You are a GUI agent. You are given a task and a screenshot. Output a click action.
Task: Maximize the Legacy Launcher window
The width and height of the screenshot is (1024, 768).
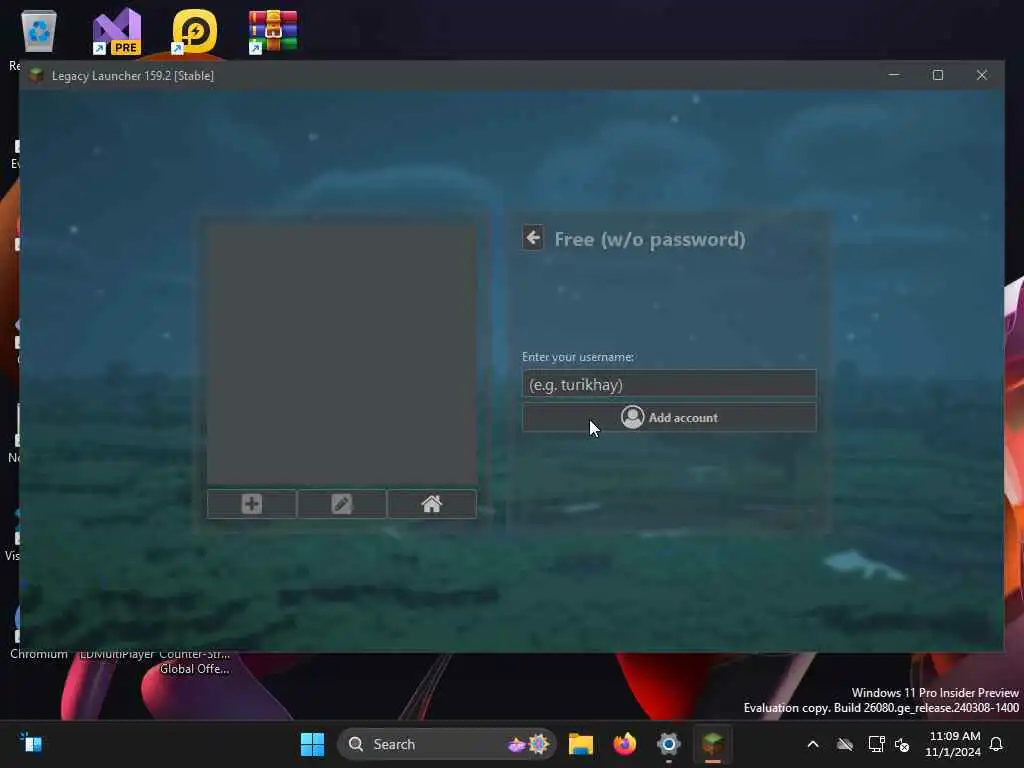(x=938, y=75)
